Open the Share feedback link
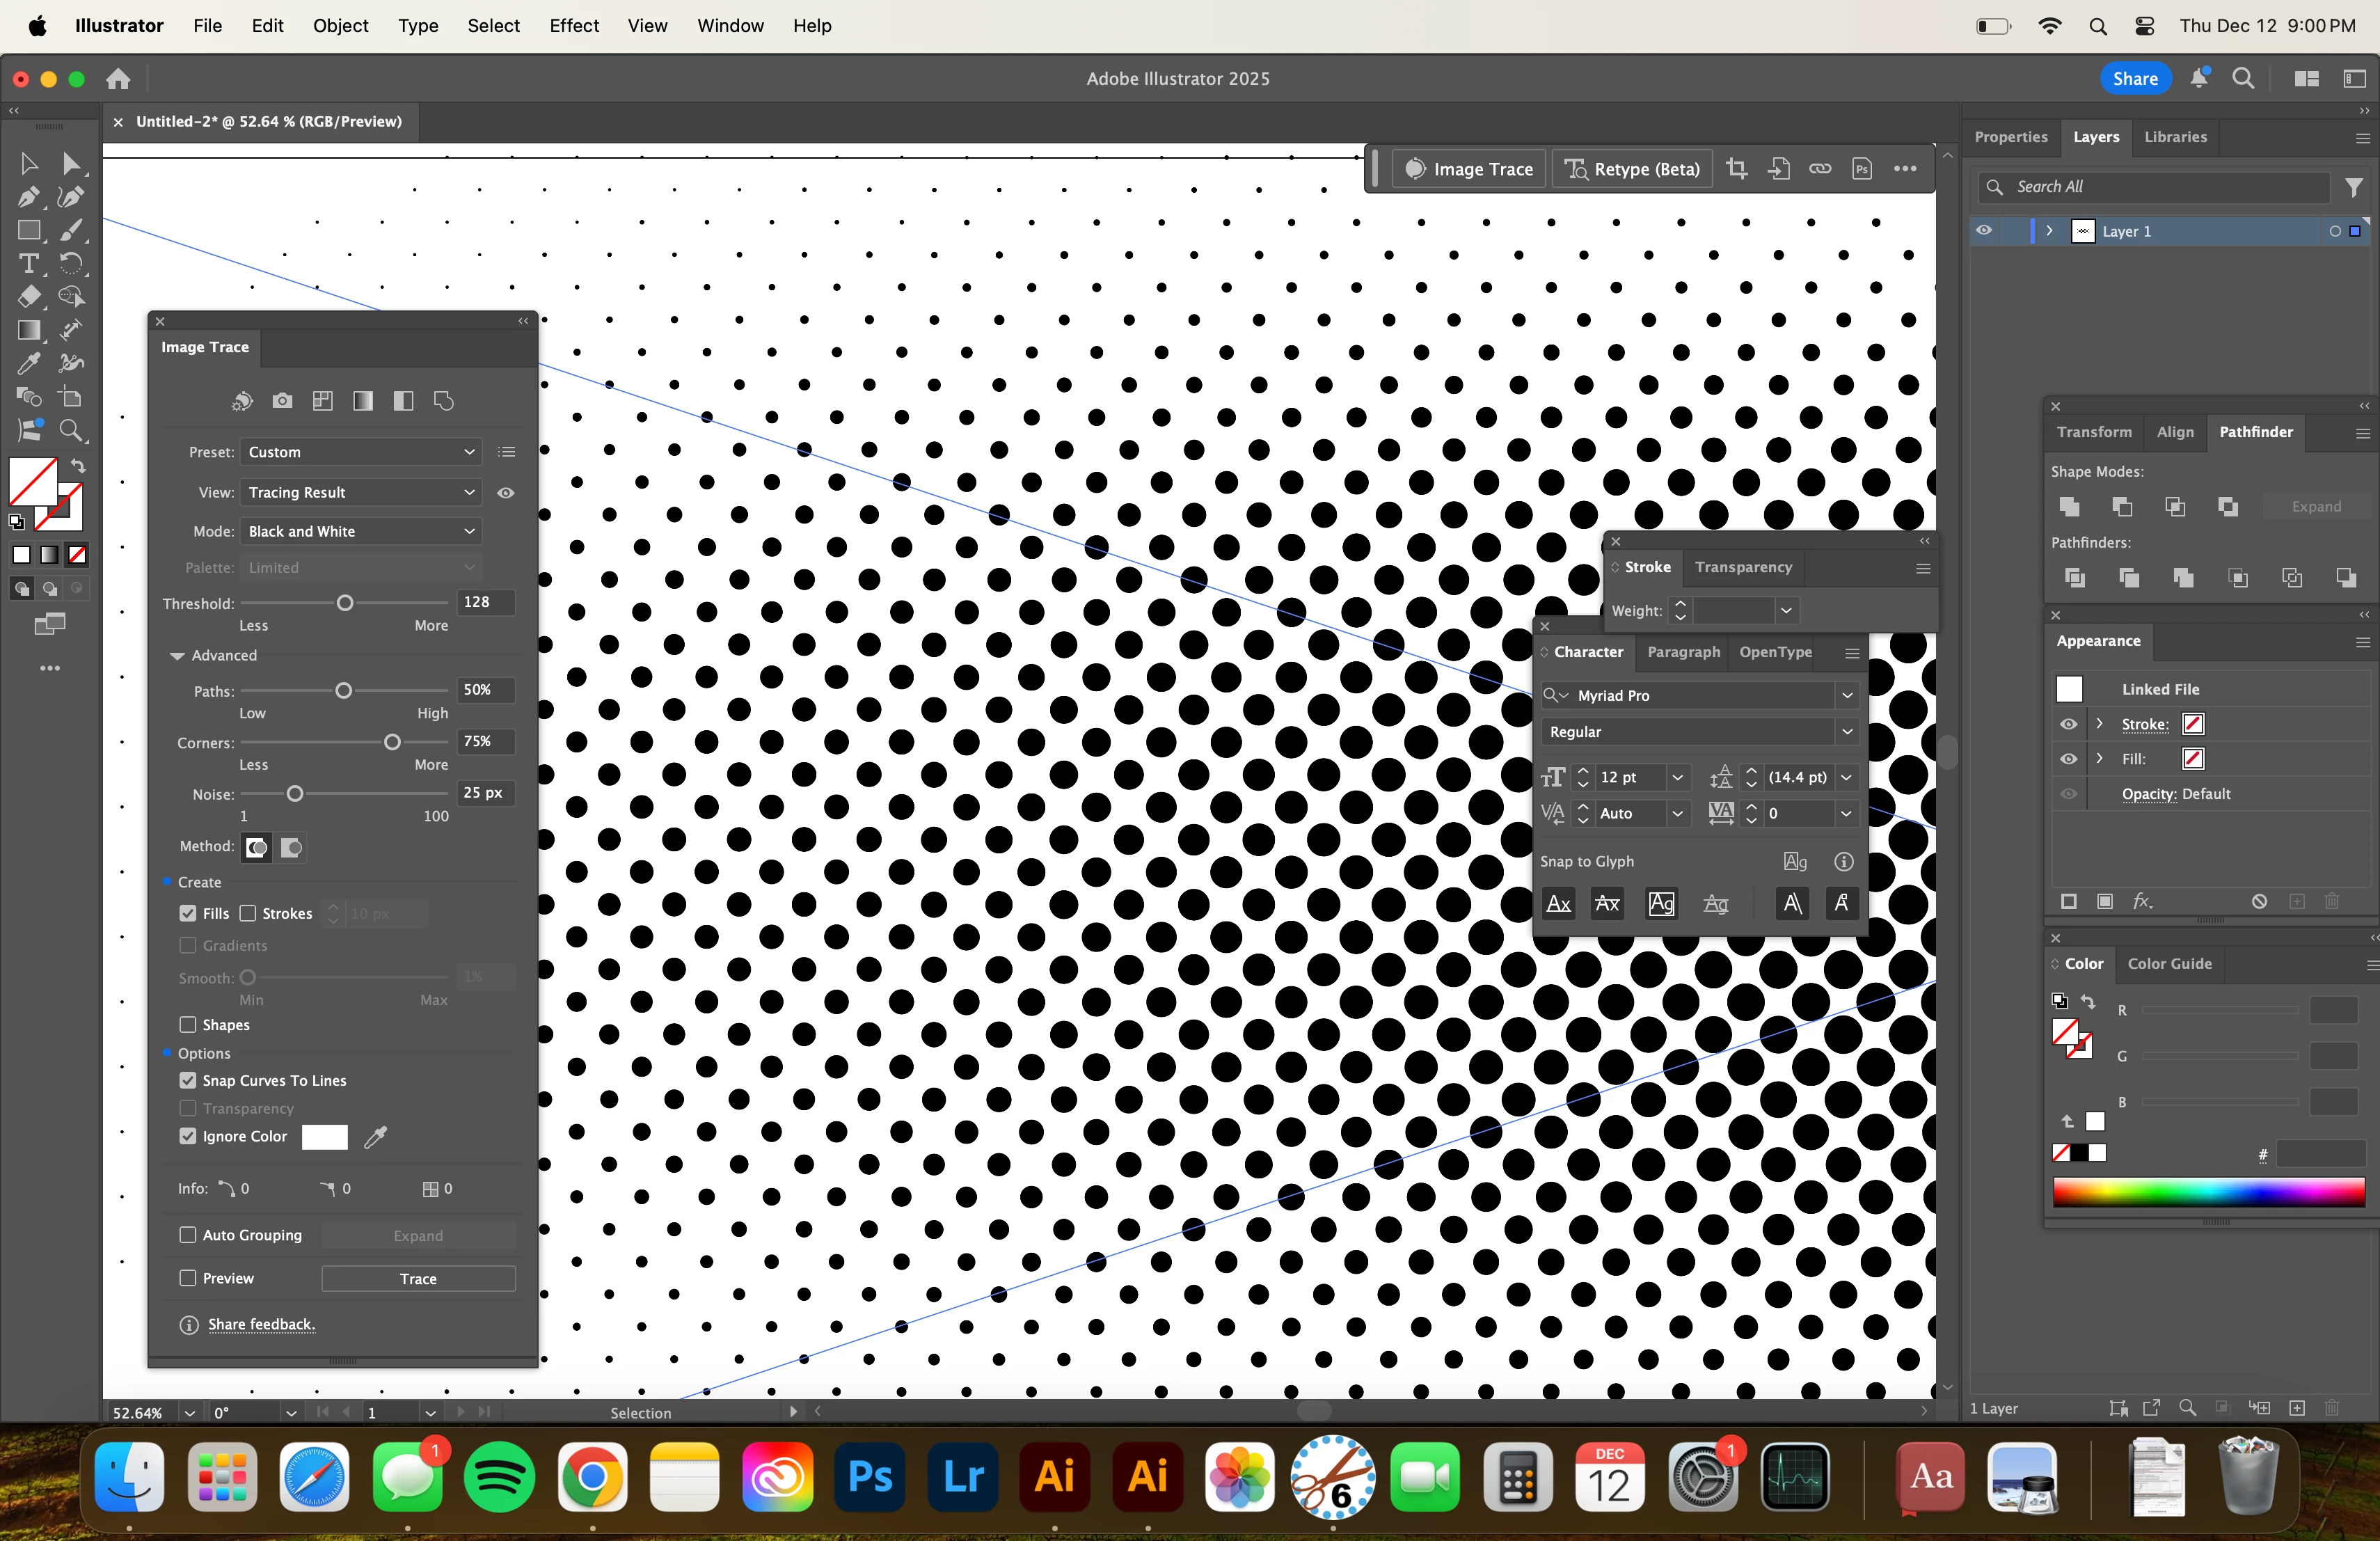 coord(261,1324)
